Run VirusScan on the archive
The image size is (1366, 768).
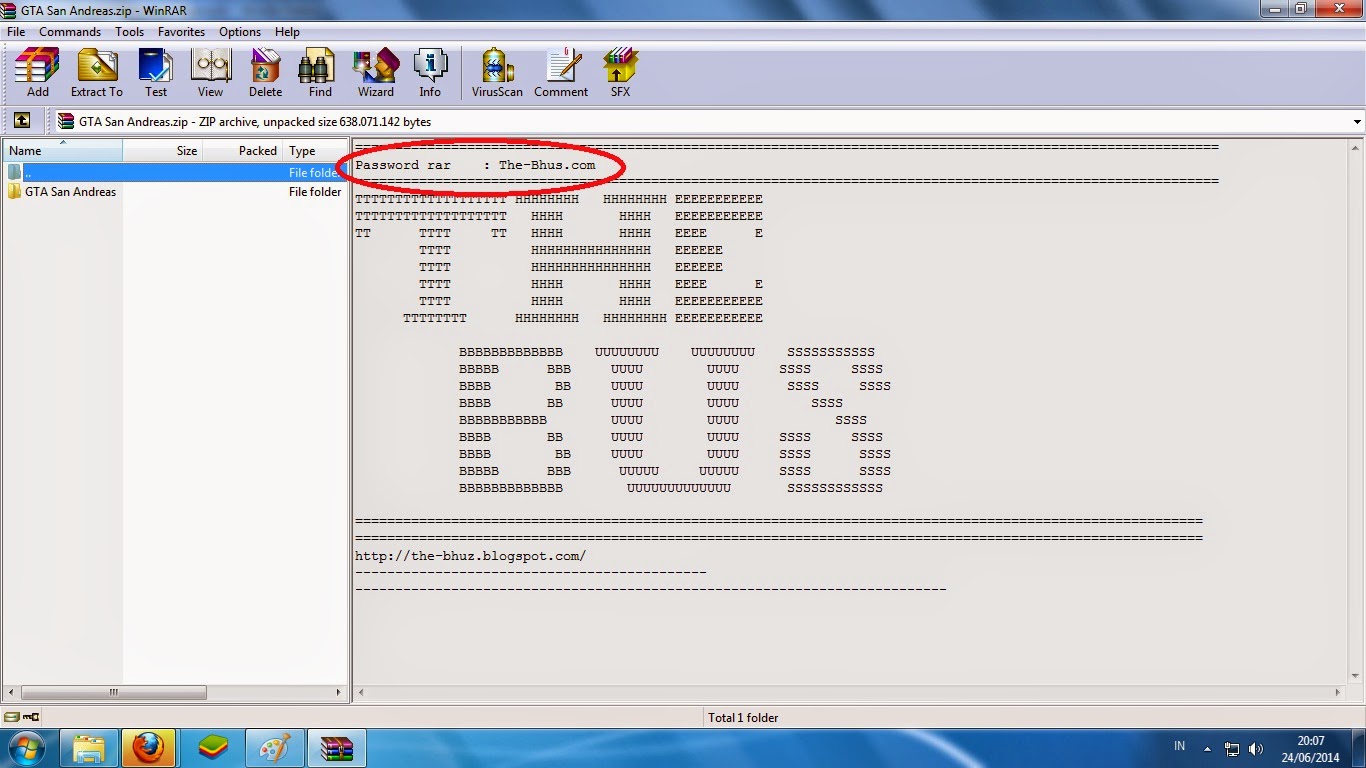(x=497, y=73)
